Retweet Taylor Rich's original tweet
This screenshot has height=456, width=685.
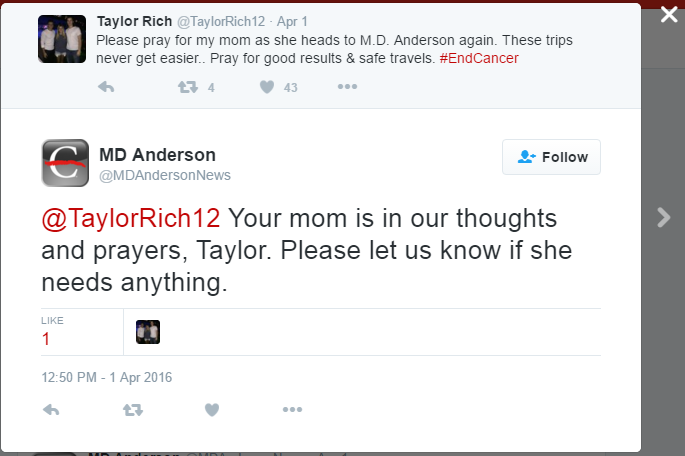(187, 87)
